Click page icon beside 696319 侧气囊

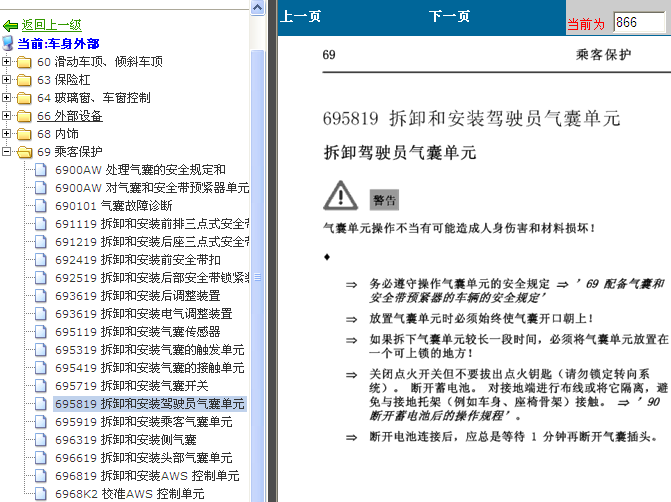tap(41, 440)
